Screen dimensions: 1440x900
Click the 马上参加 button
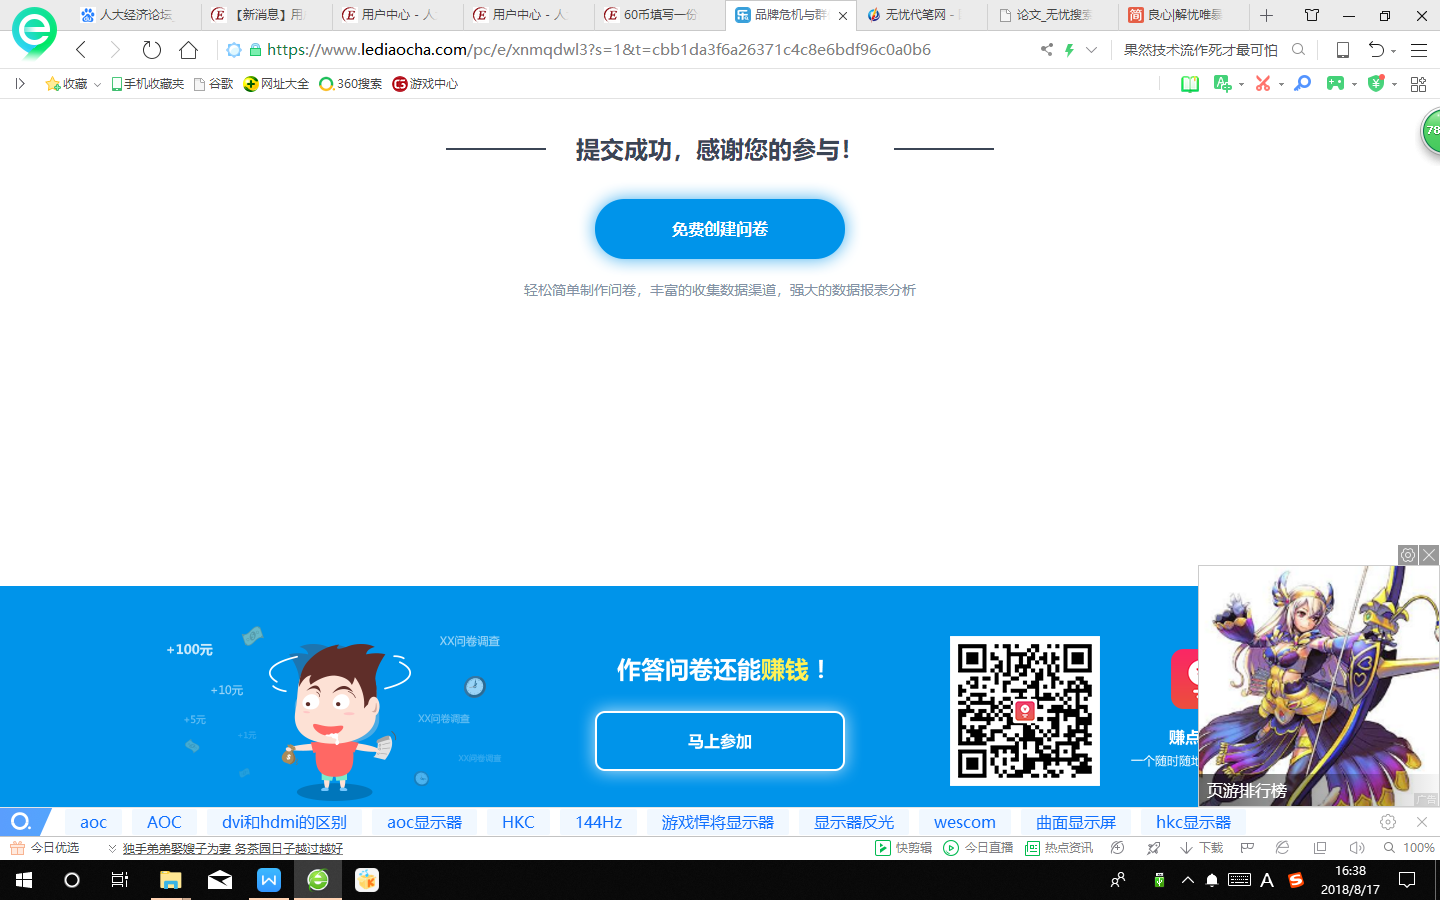point(720,741)
